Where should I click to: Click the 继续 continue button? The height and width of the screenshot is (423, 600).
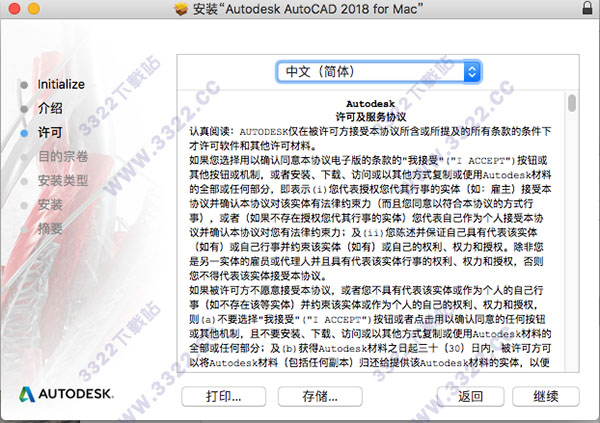click(546, 396)
